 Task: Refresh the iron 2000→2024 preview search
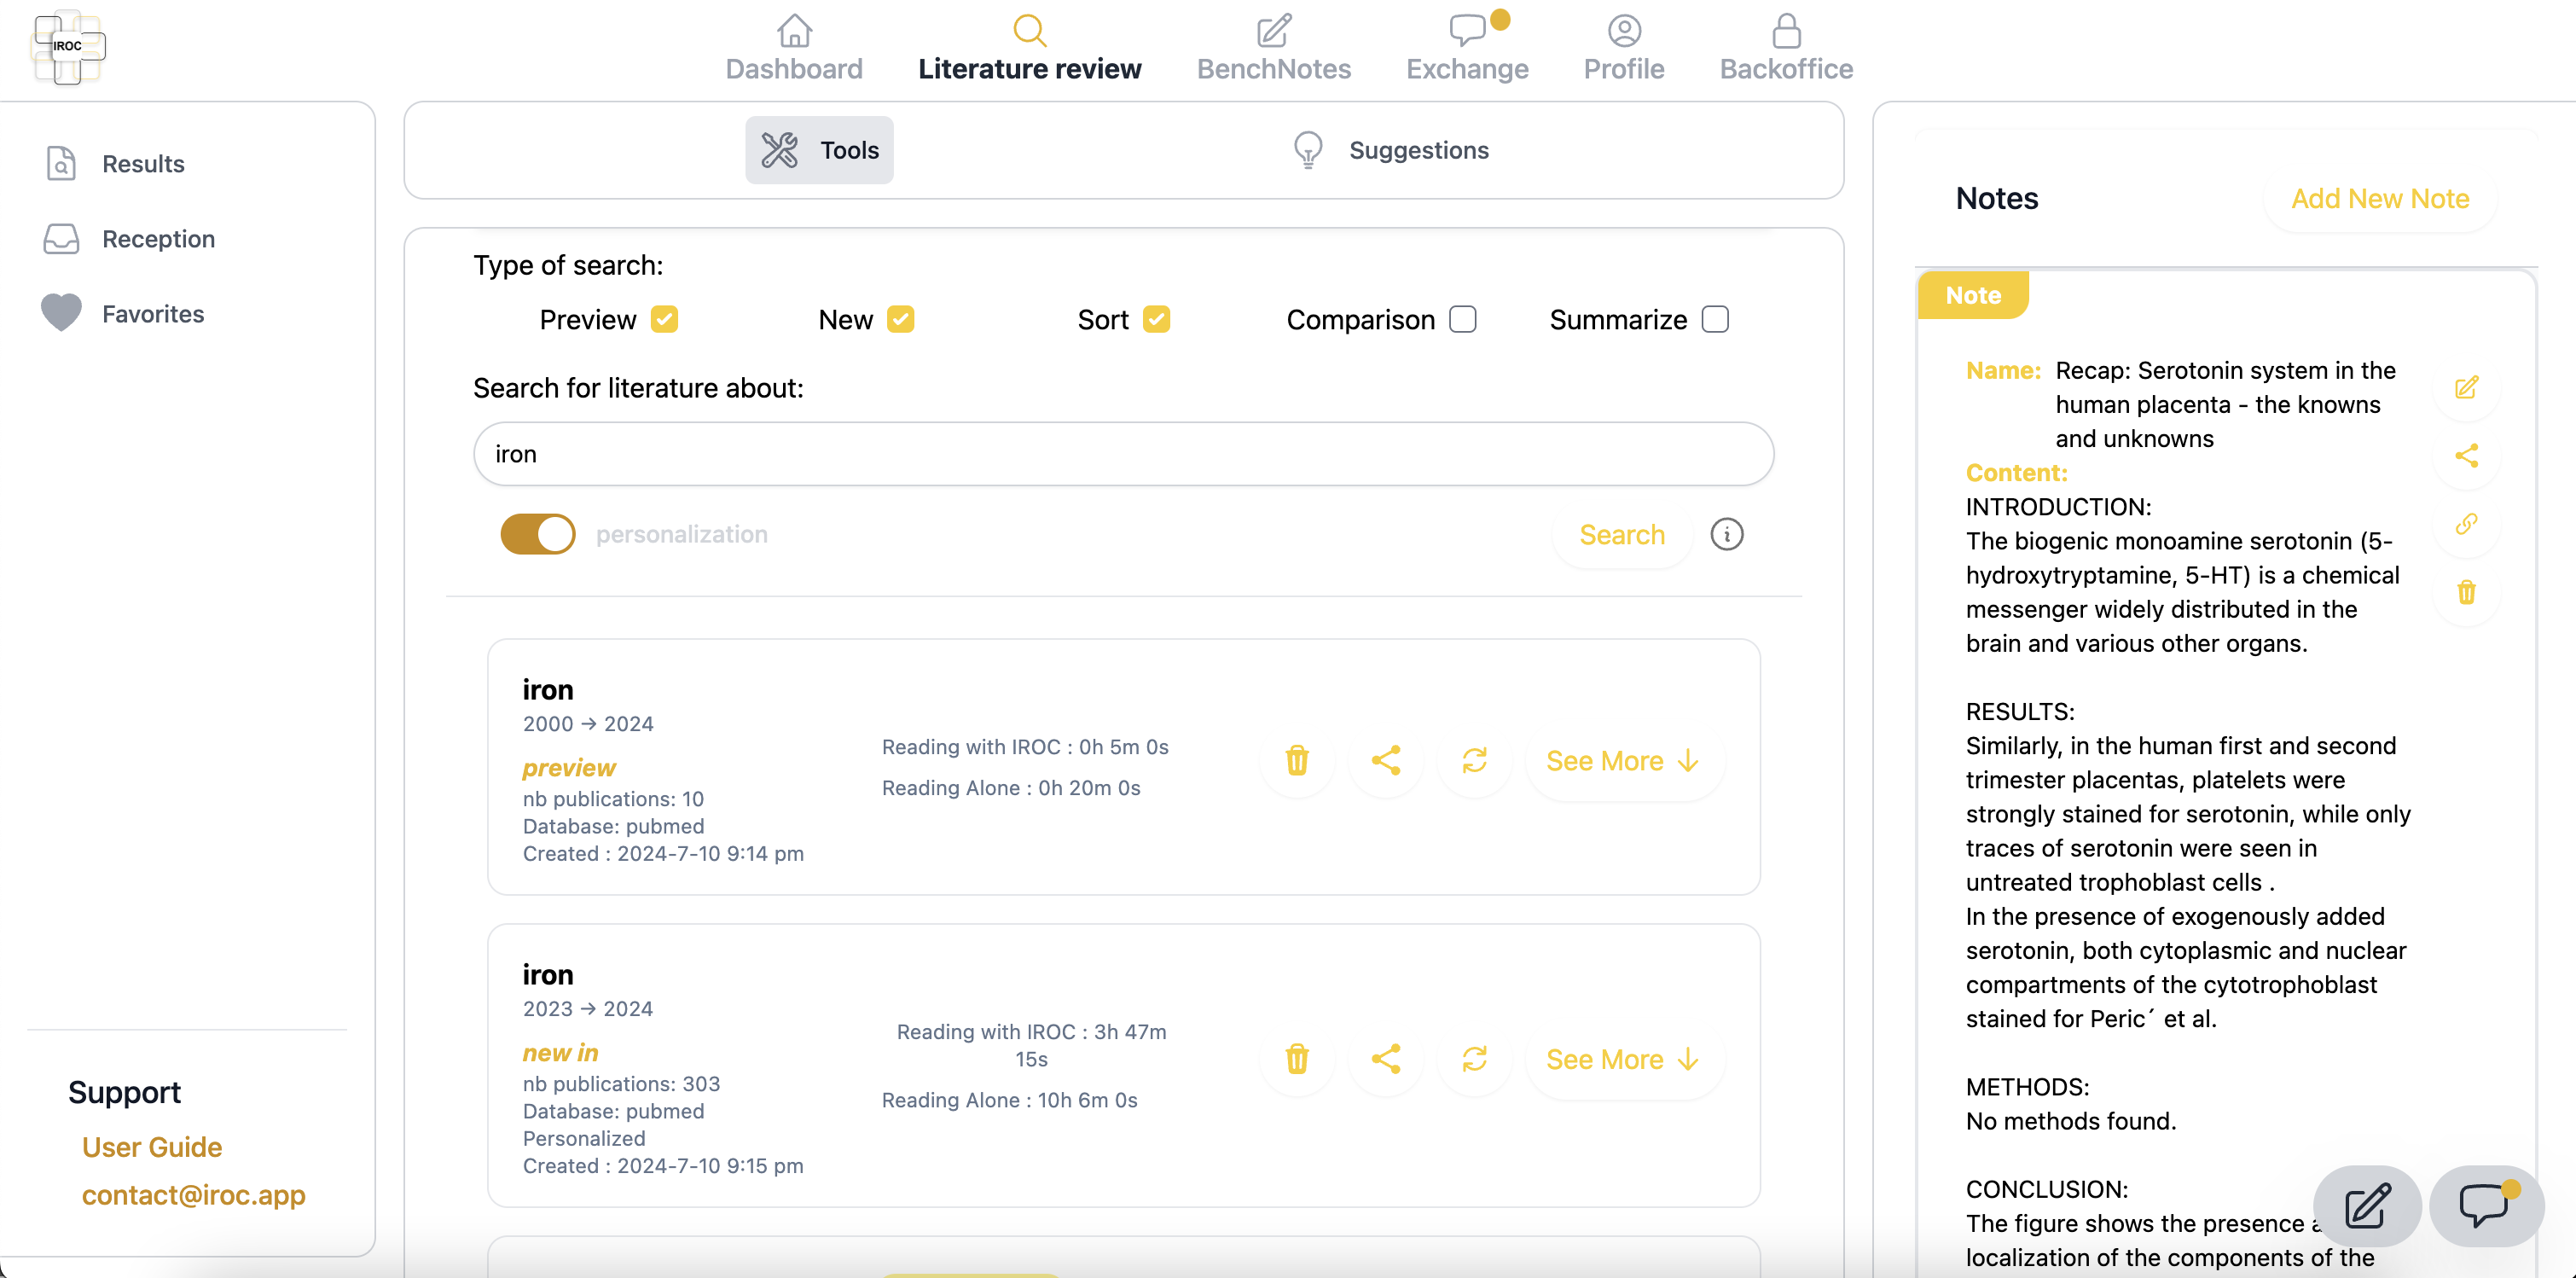1474,760
